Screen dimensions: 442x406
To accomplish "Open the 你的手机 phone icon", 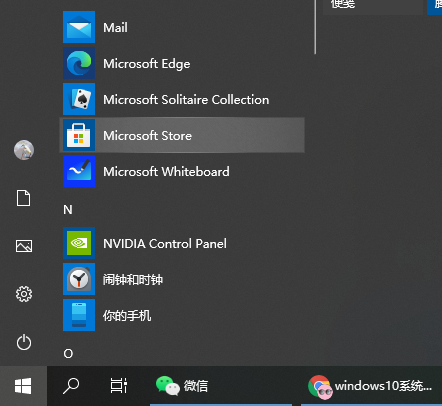I will coord(79,315).
